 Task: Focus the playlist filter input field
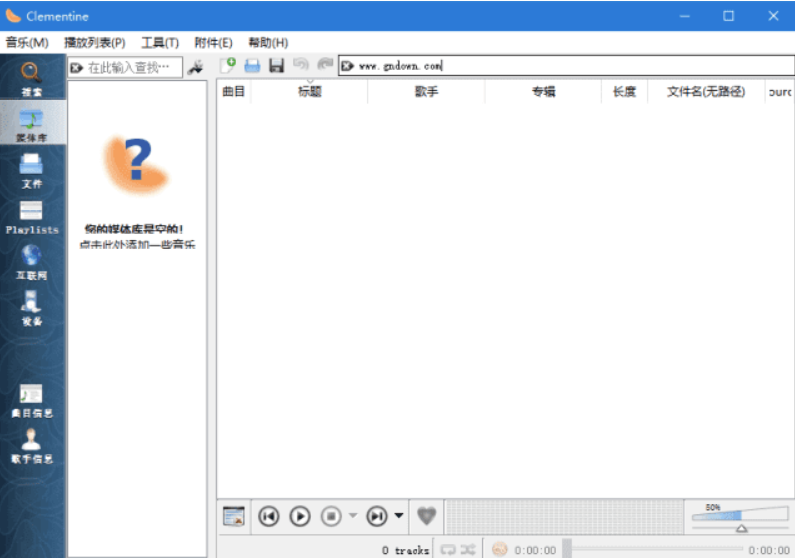coord(566,66)
